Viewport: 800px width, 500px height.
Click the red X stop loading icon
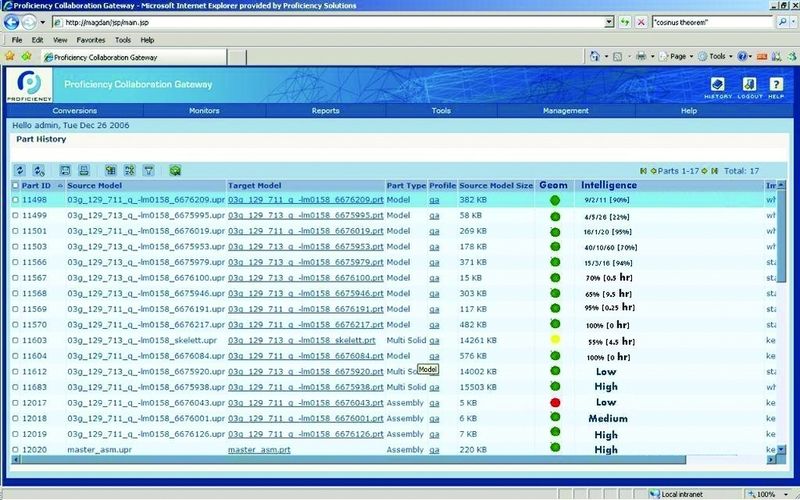(641, 22)
